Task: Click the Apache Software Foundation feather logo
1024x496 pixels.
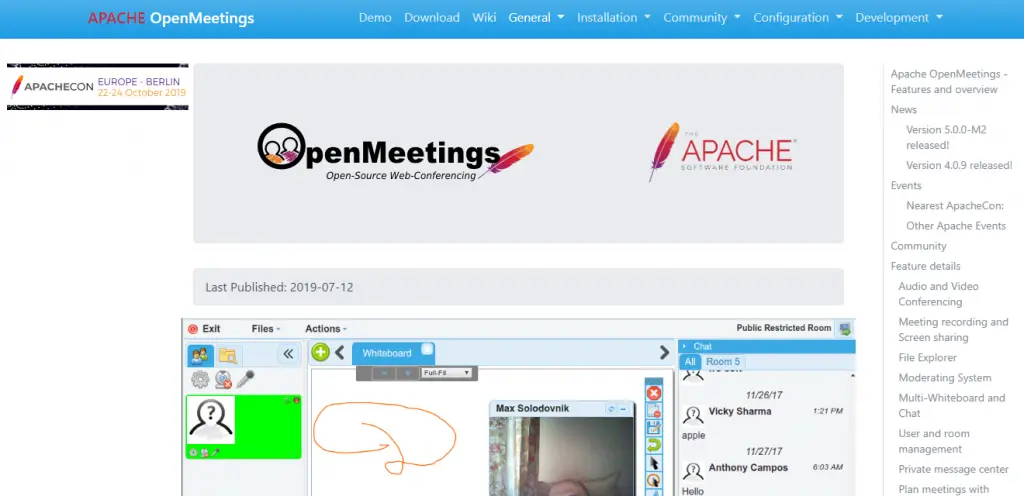Action: (722, 152)
